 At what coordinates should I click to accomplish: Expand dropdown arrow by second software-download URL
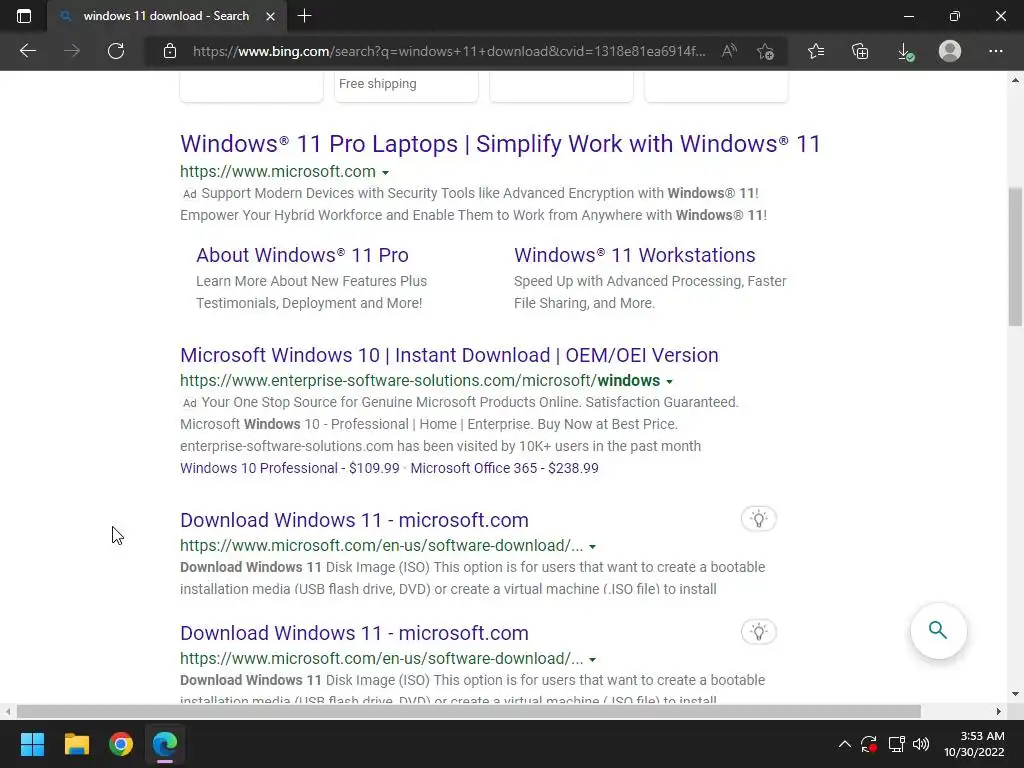[x=592, y=660]
